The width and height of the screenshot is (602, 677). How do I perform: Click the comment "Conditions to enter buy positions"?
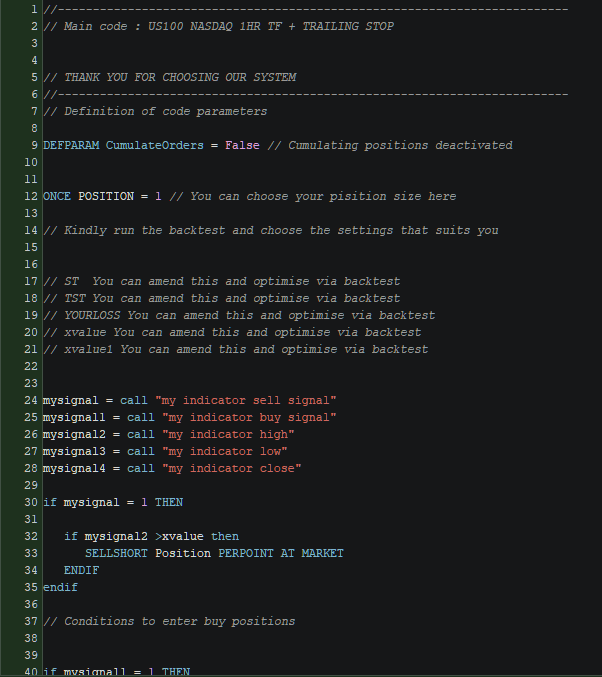(178, 621)
